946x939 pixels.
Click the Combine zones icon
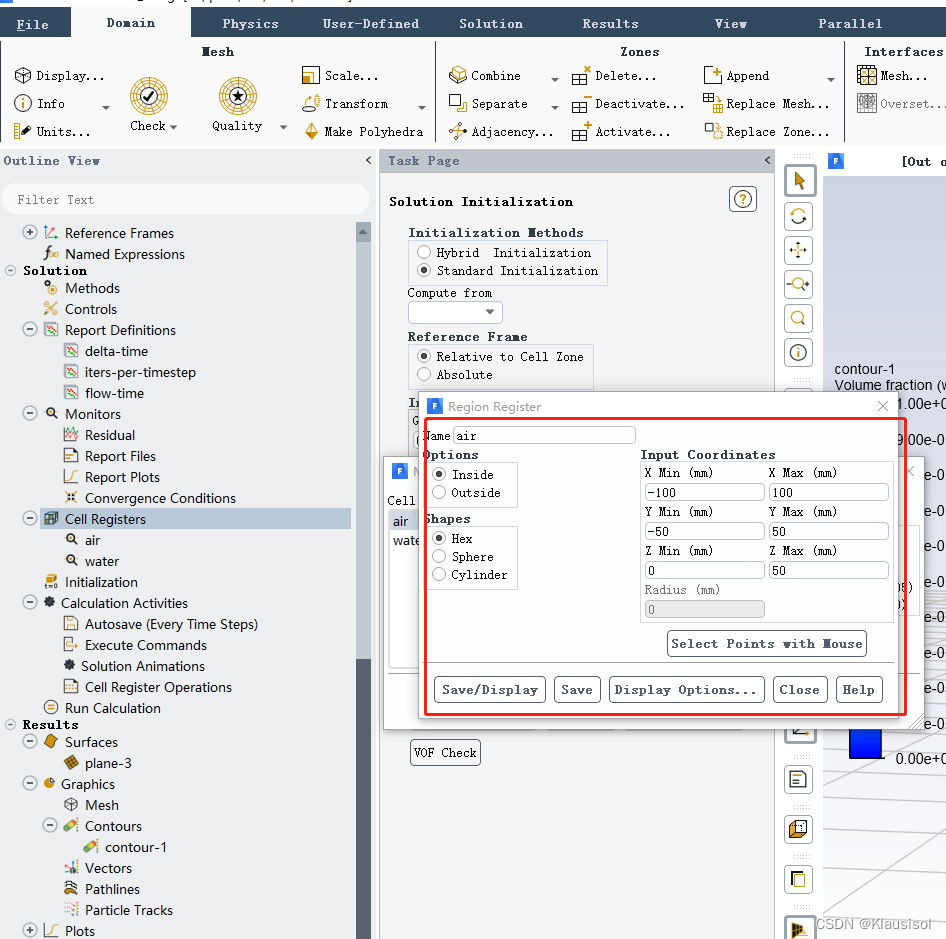[458, 76]
